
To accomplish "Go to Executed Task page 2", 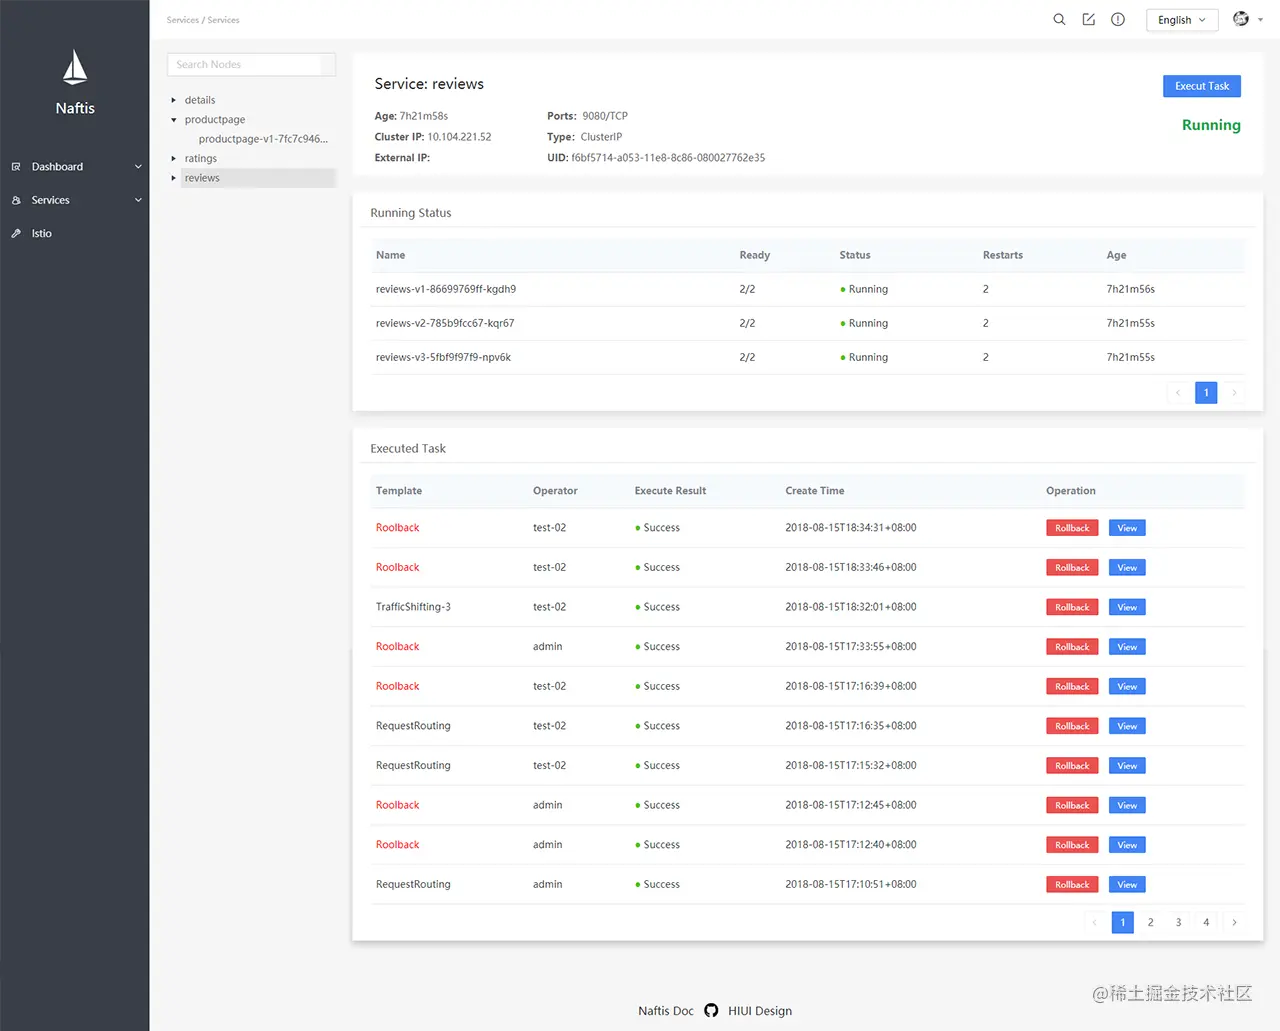I will point(1151,922).
